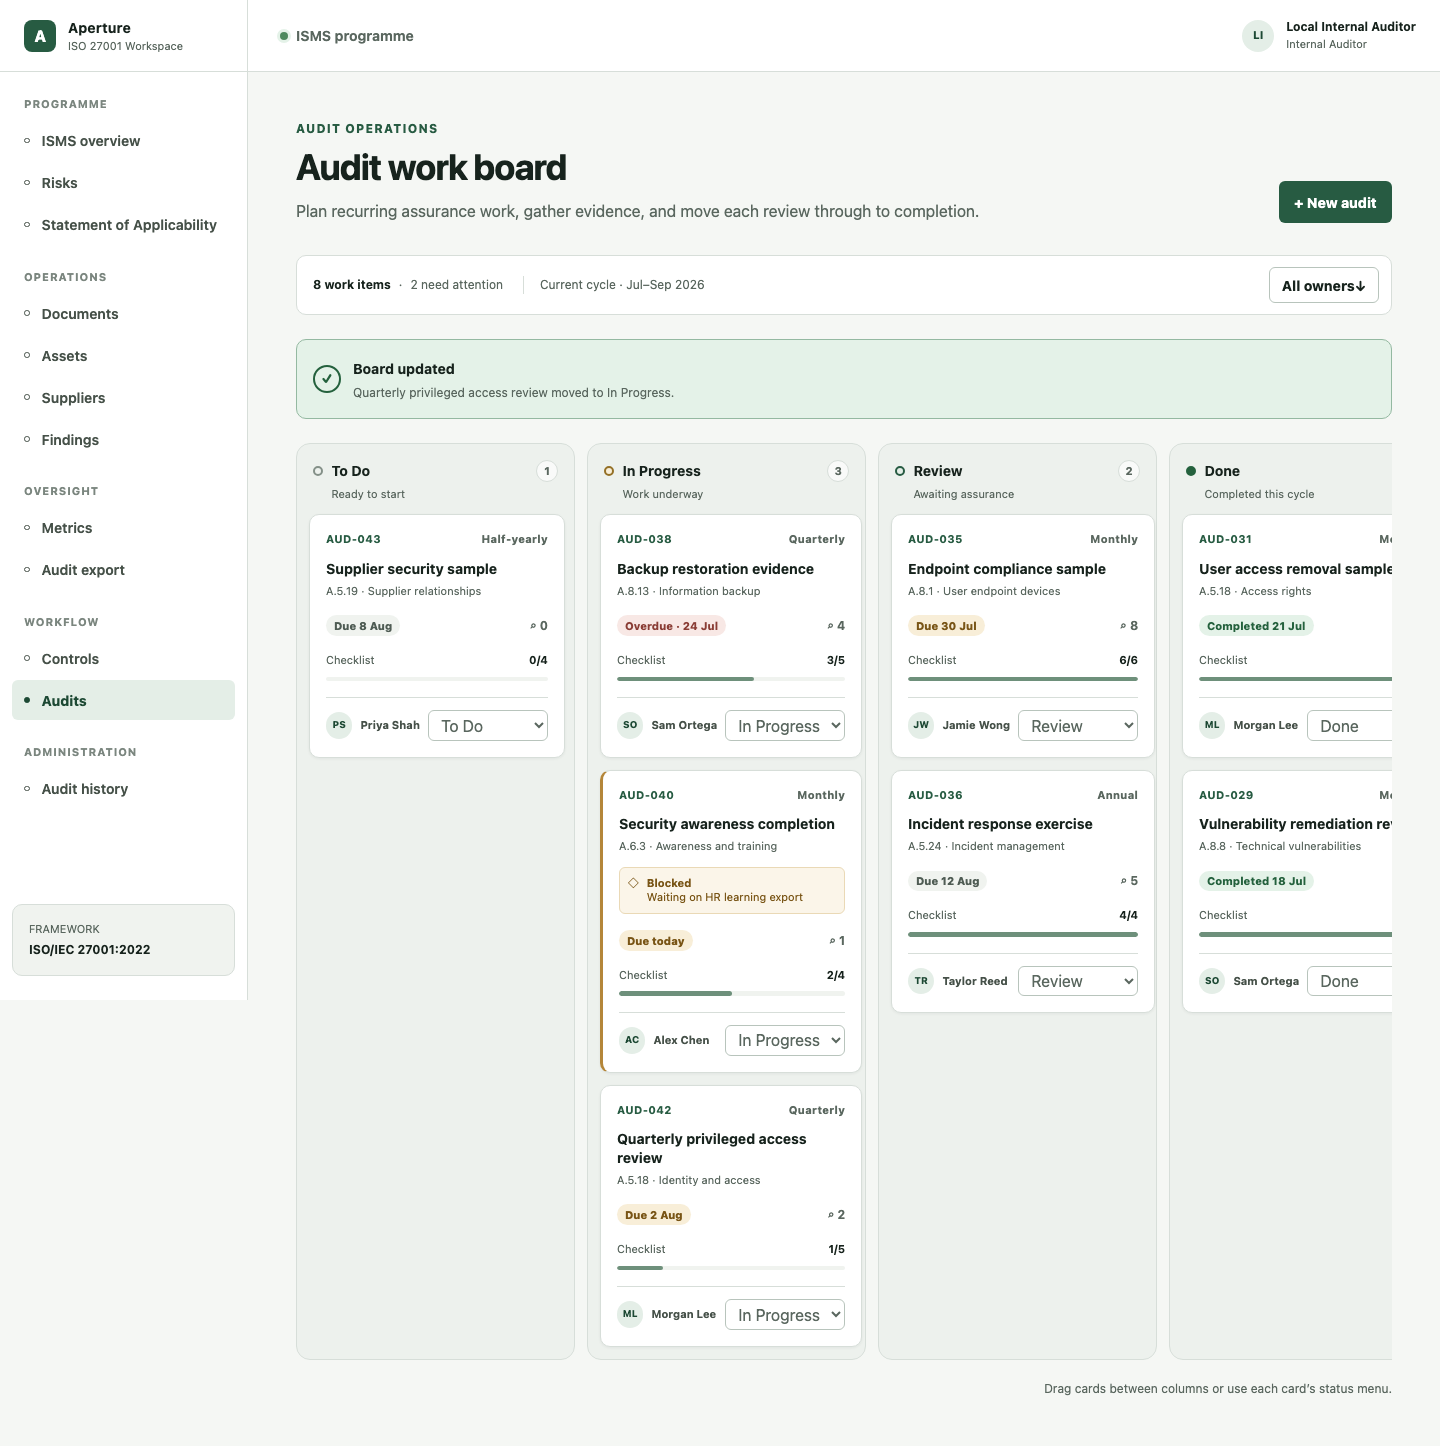The image size is (1440, 1446).
Task: Go to ISMS overview in sidebar
Action: [123, 141]
